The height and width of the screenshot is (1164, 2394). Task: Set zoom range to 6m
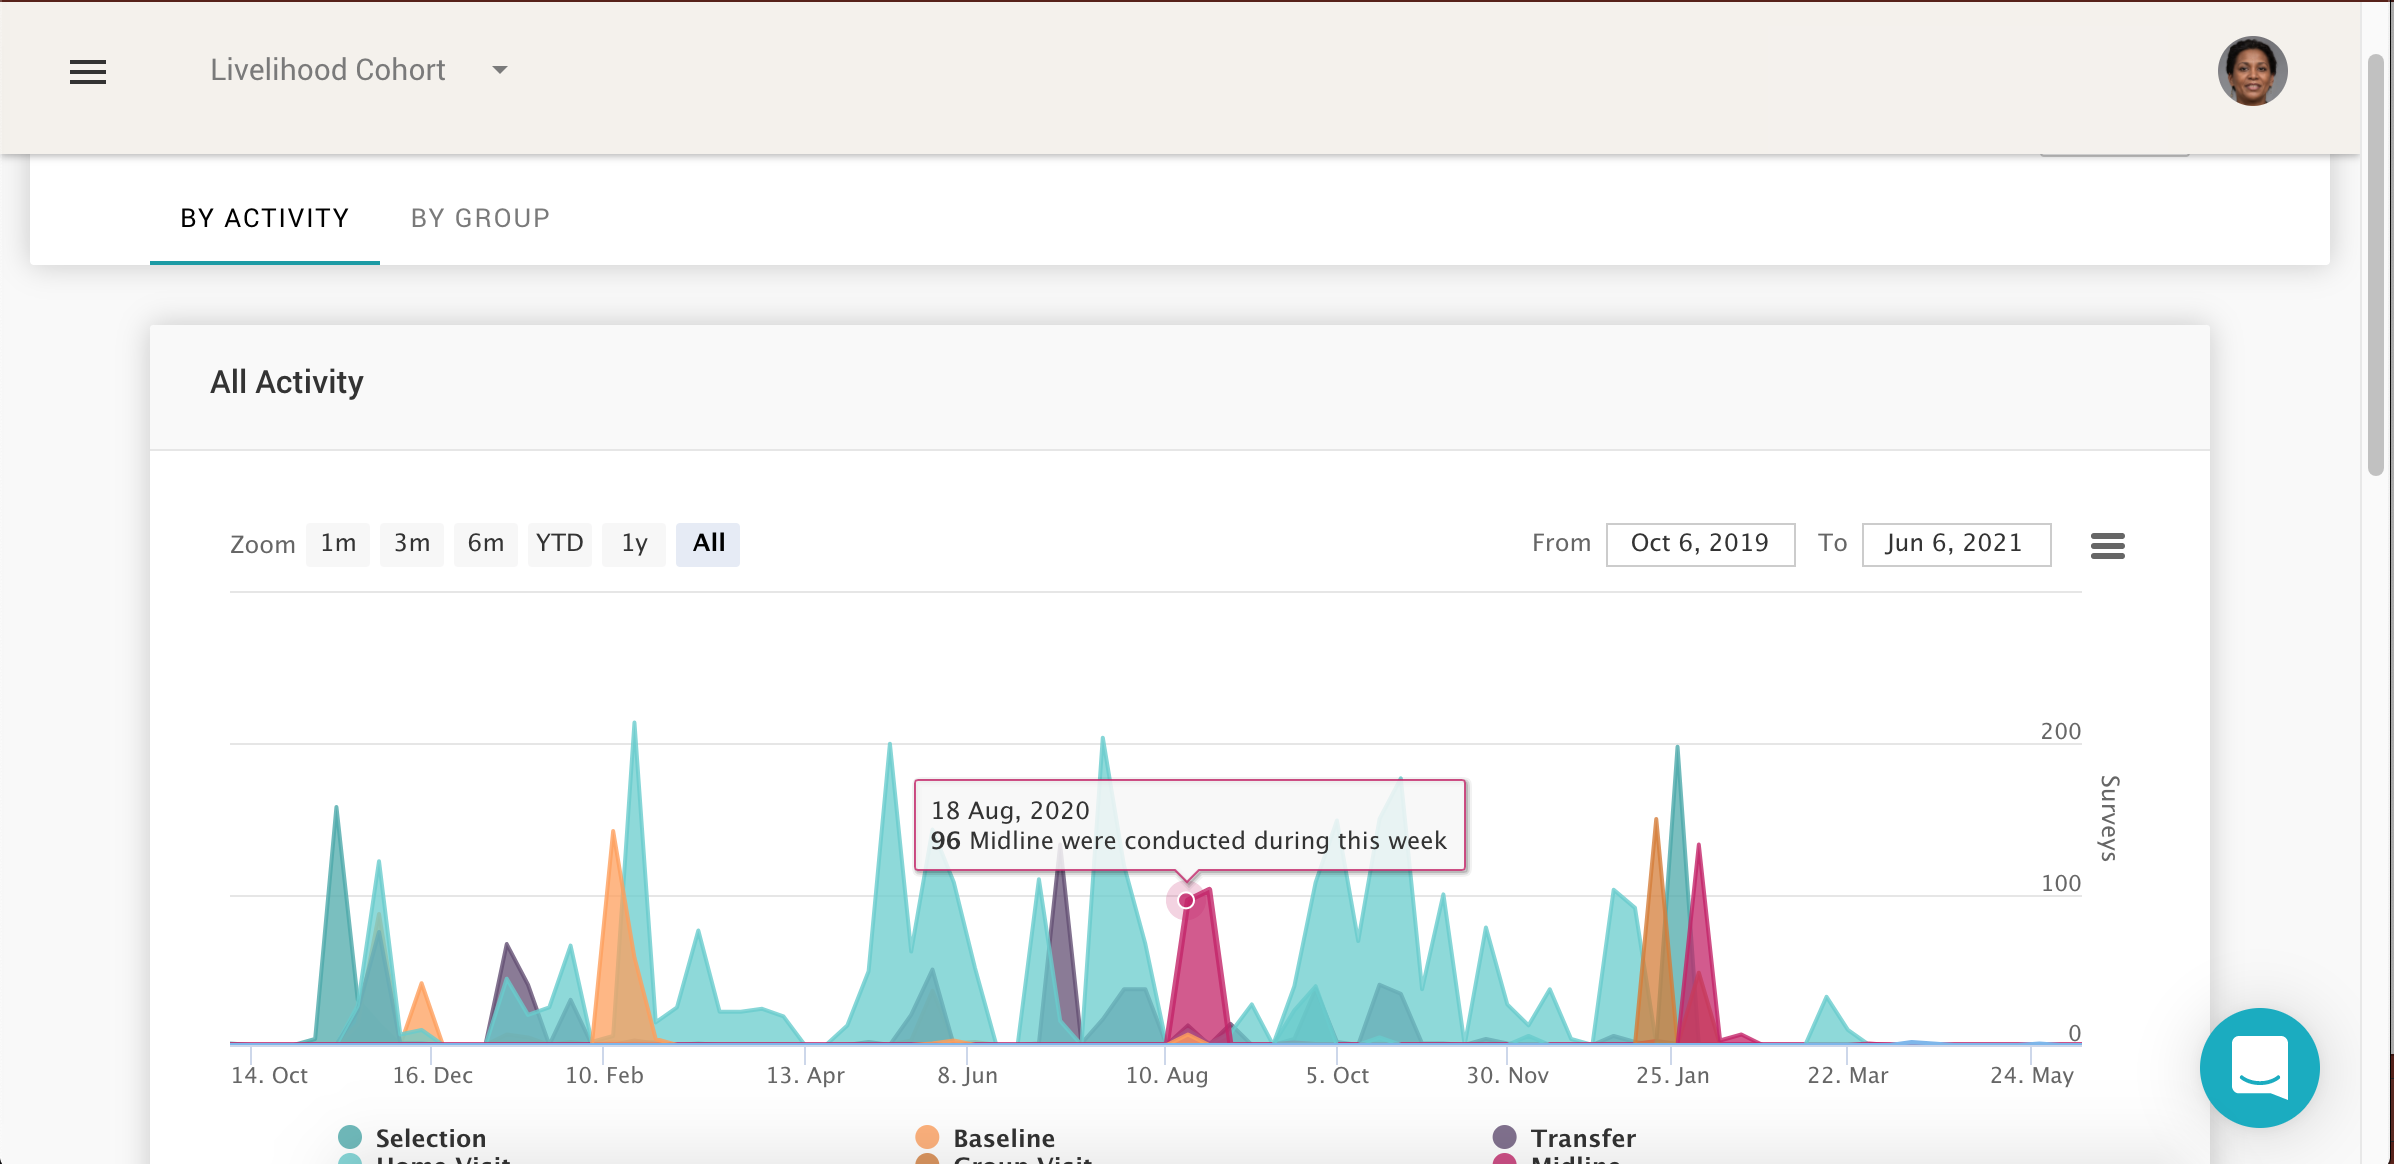(486, 544)
